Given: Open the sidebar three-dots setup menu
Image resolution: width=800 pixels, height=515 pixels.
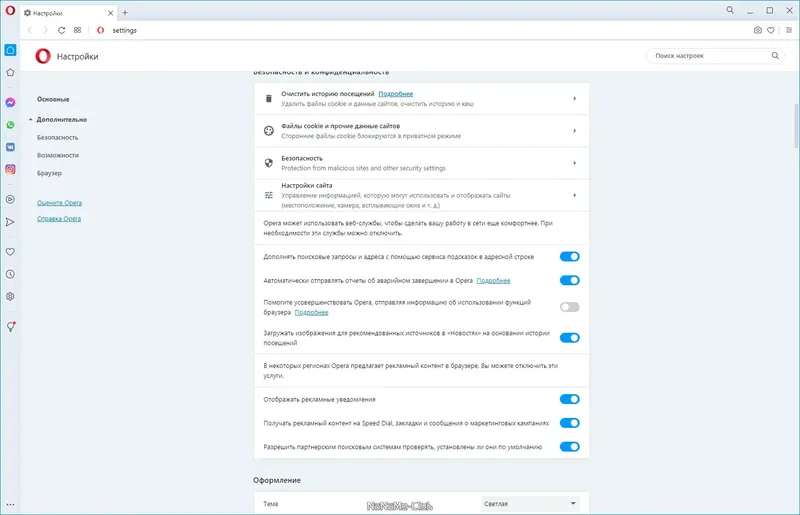Looking at the screenshot, I should tap(10, 504).
